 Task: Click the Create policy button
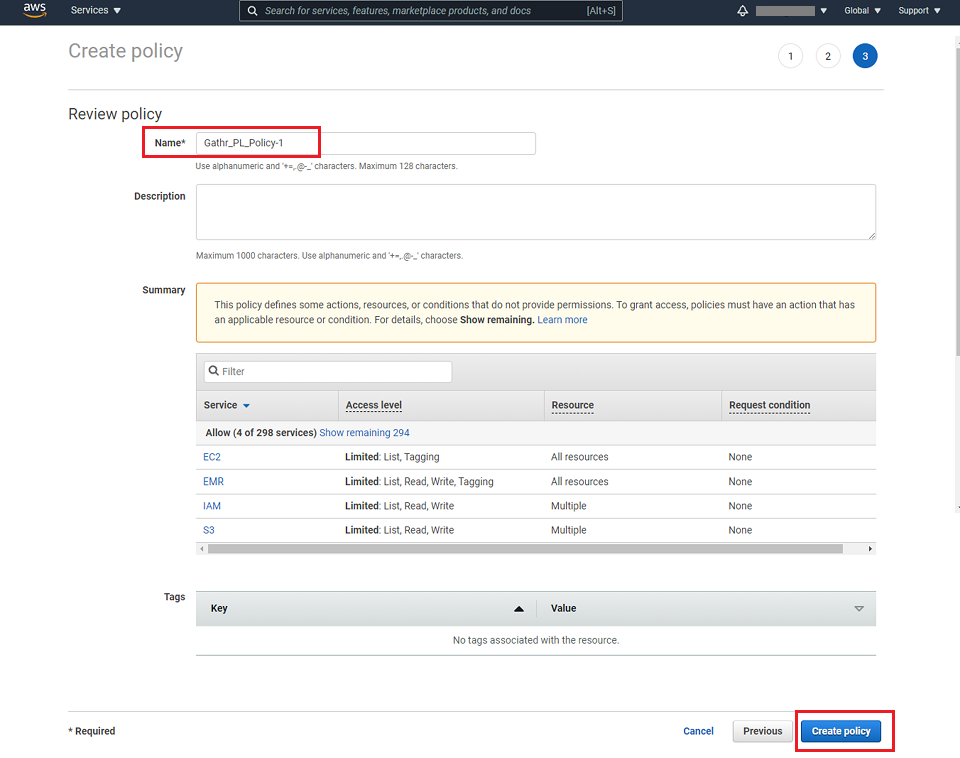click(841, 731)
